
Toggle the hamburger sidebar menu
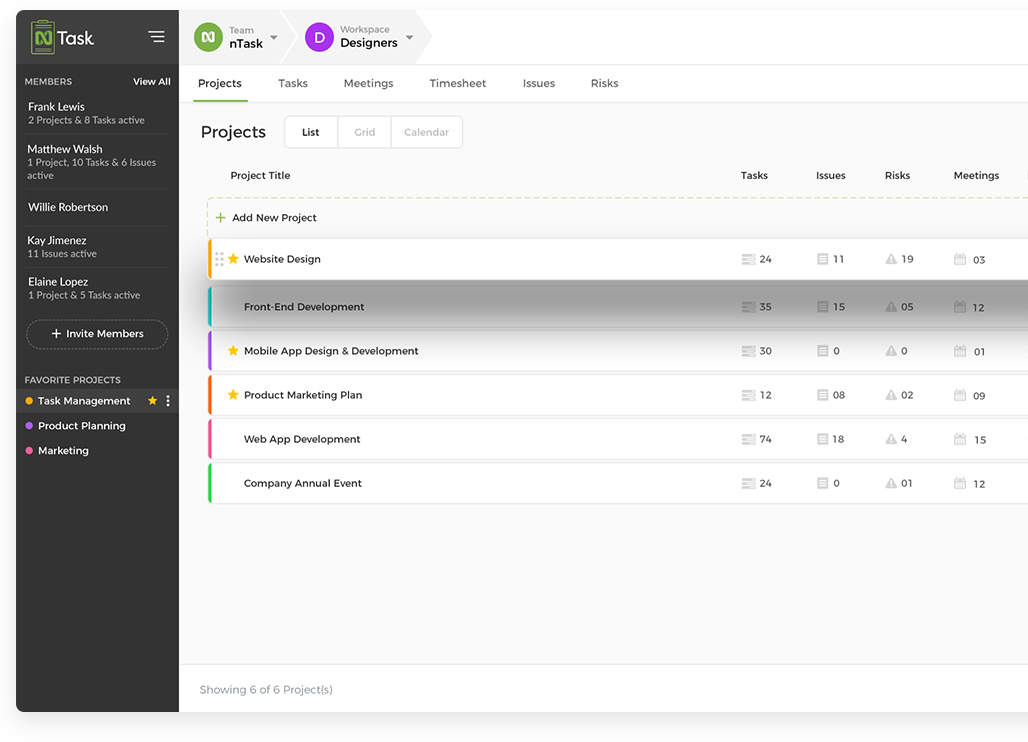point(156,37)
